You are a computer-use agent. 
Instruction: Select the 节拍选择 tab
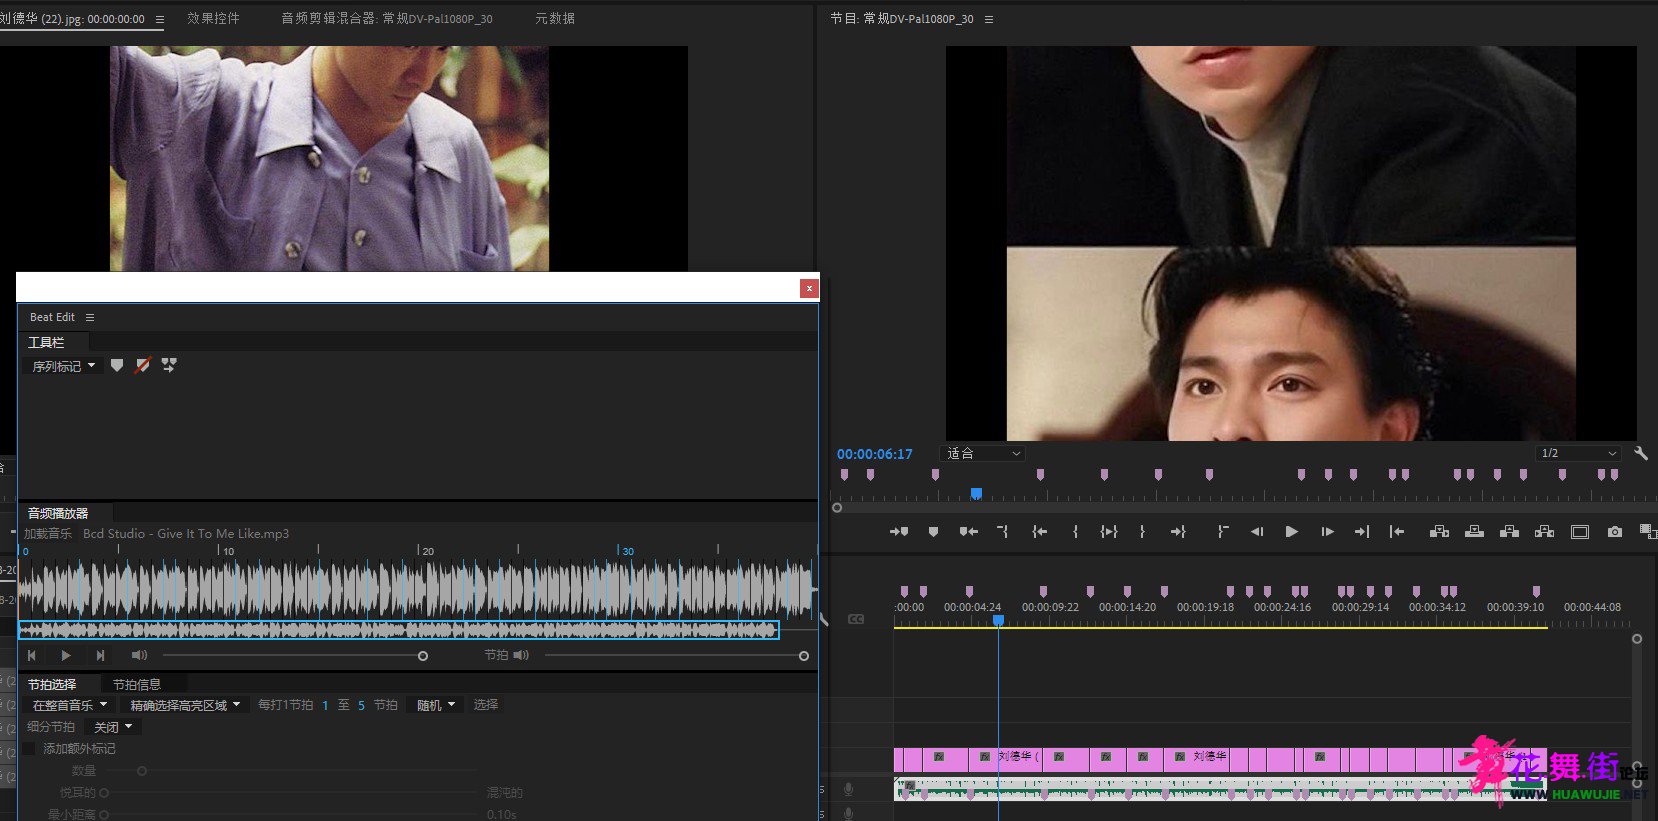52,684
